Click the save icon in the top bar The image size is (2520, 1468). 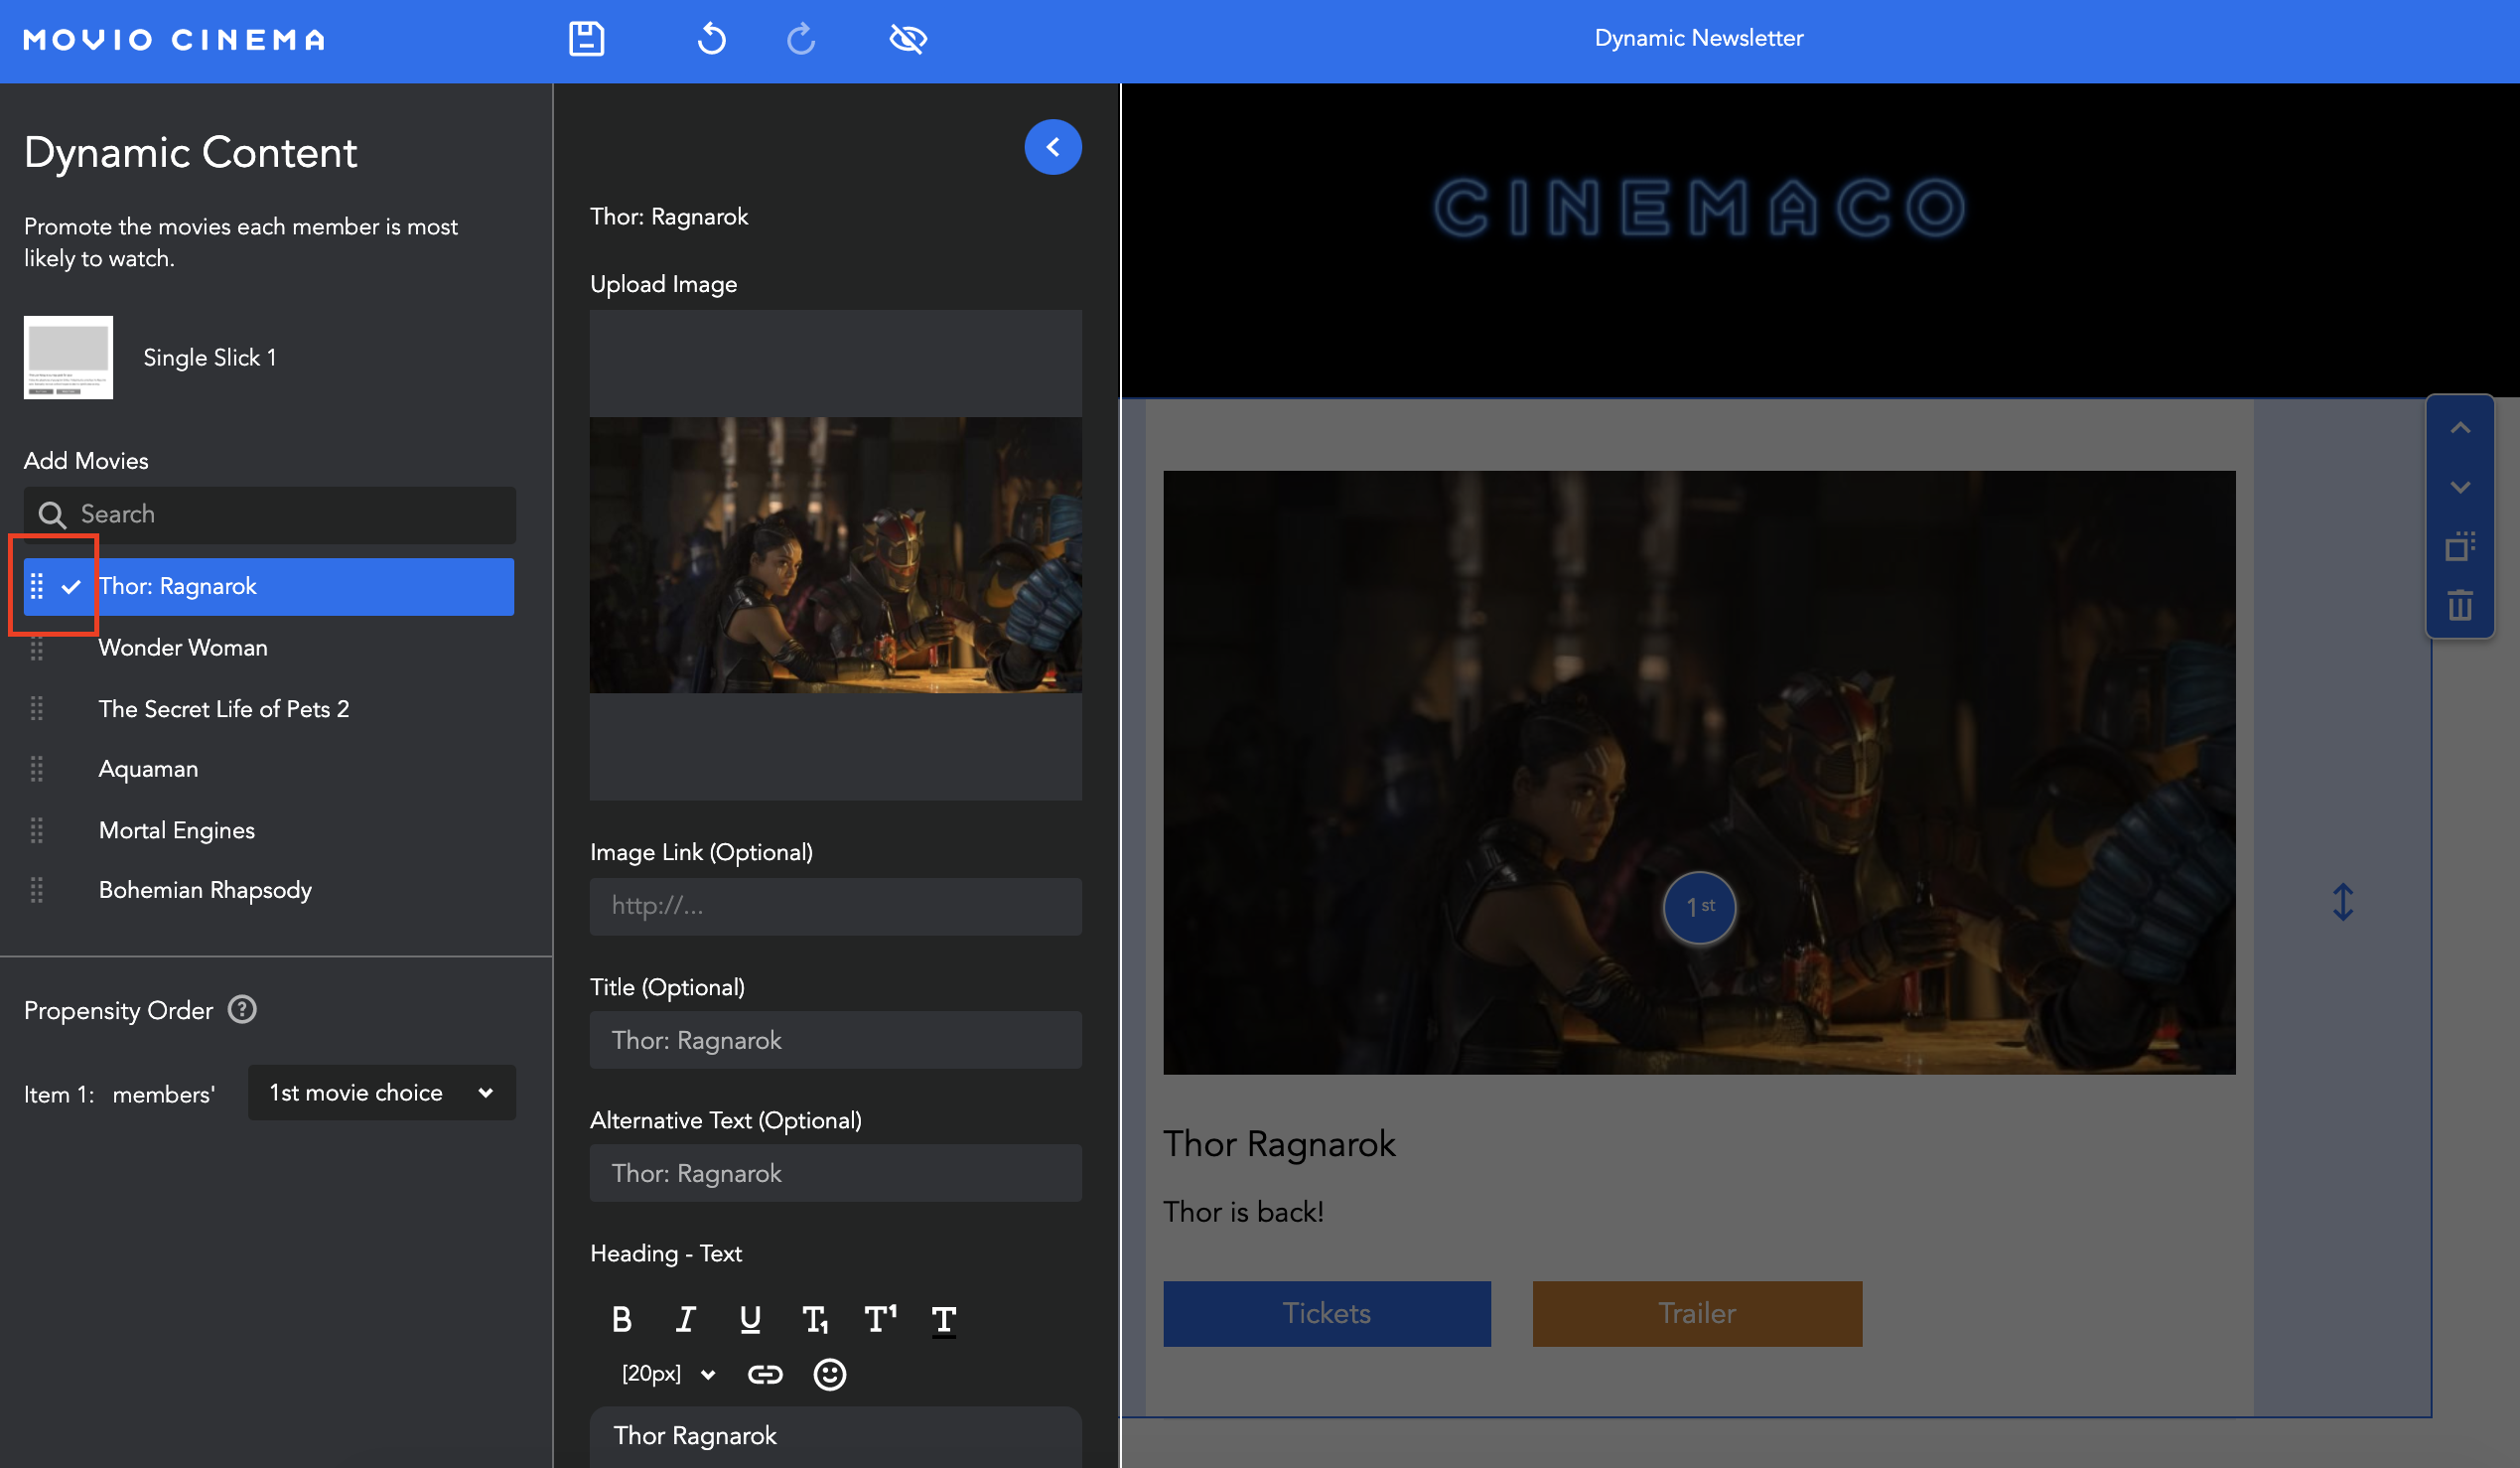(587, 39)
